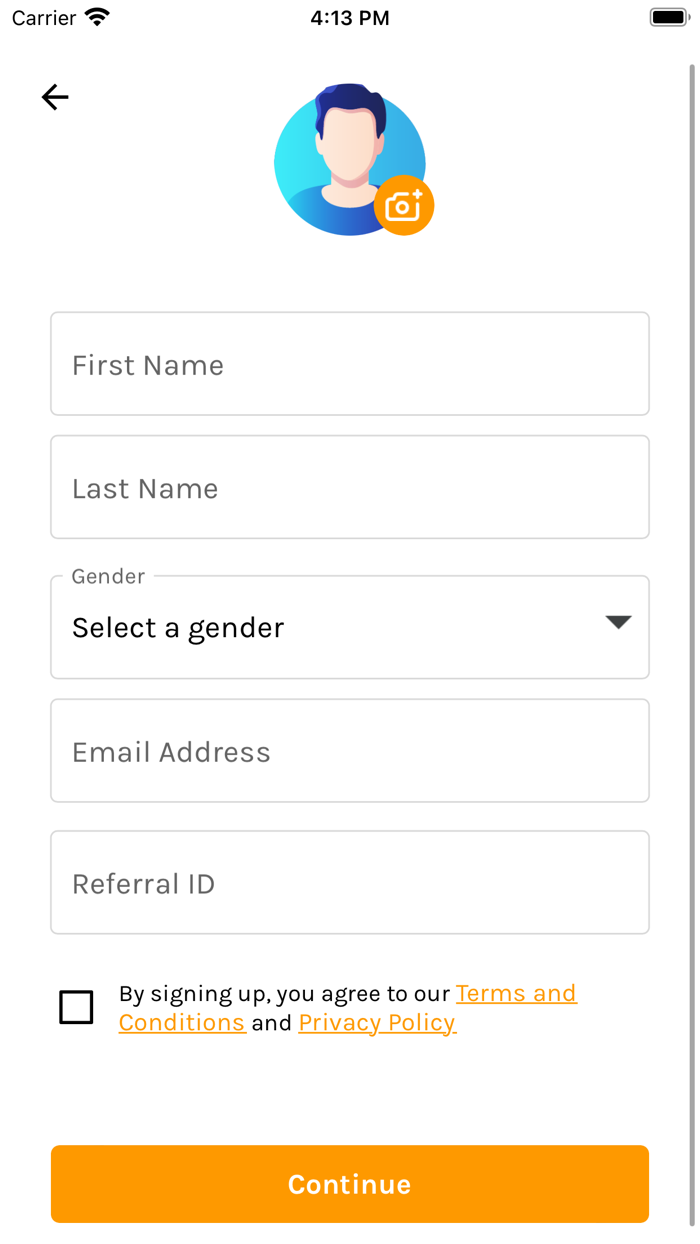Tap the Gender field label
The width and height of the screenshot is (700, 1244).
pyautogui.click(x=107, y=577)
